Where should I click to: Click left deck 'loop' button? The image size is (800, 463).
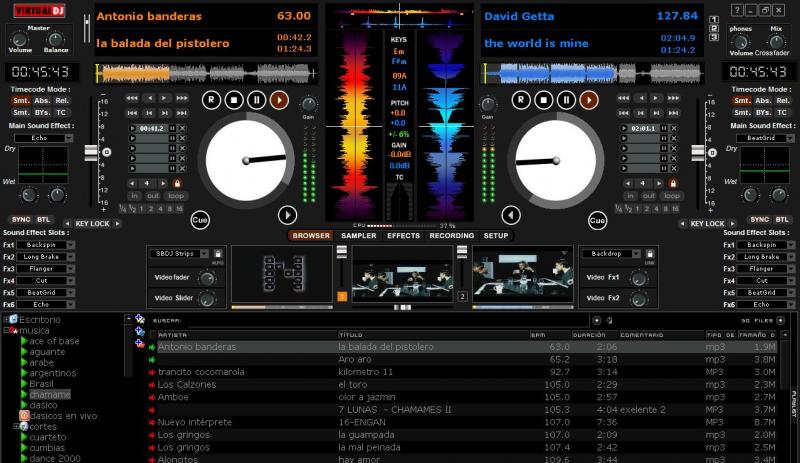coord(176,196)
